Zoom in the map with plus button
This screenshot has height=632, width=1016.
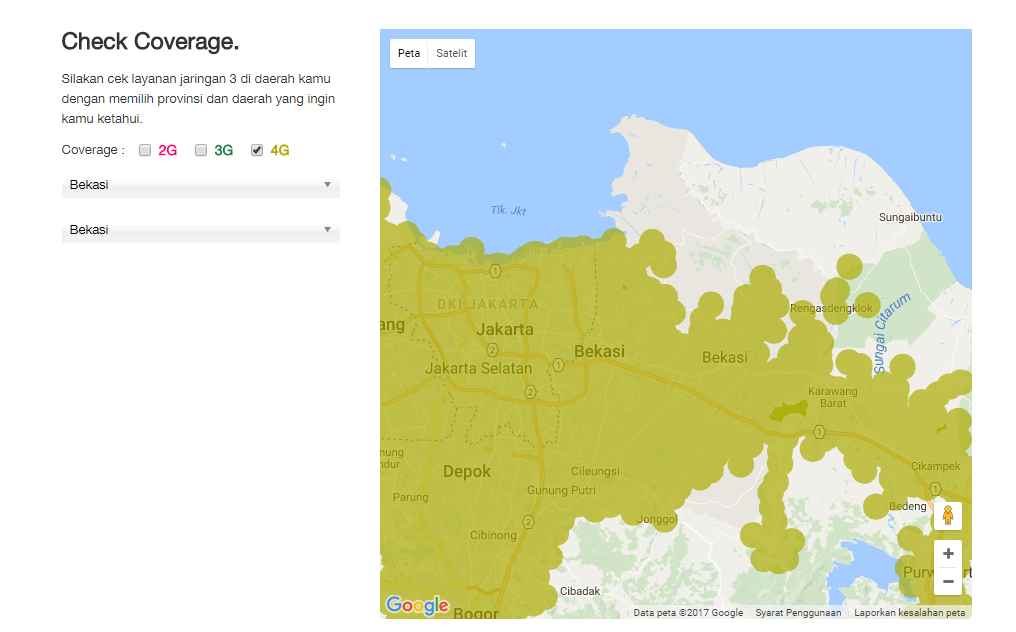pos(947,554)
